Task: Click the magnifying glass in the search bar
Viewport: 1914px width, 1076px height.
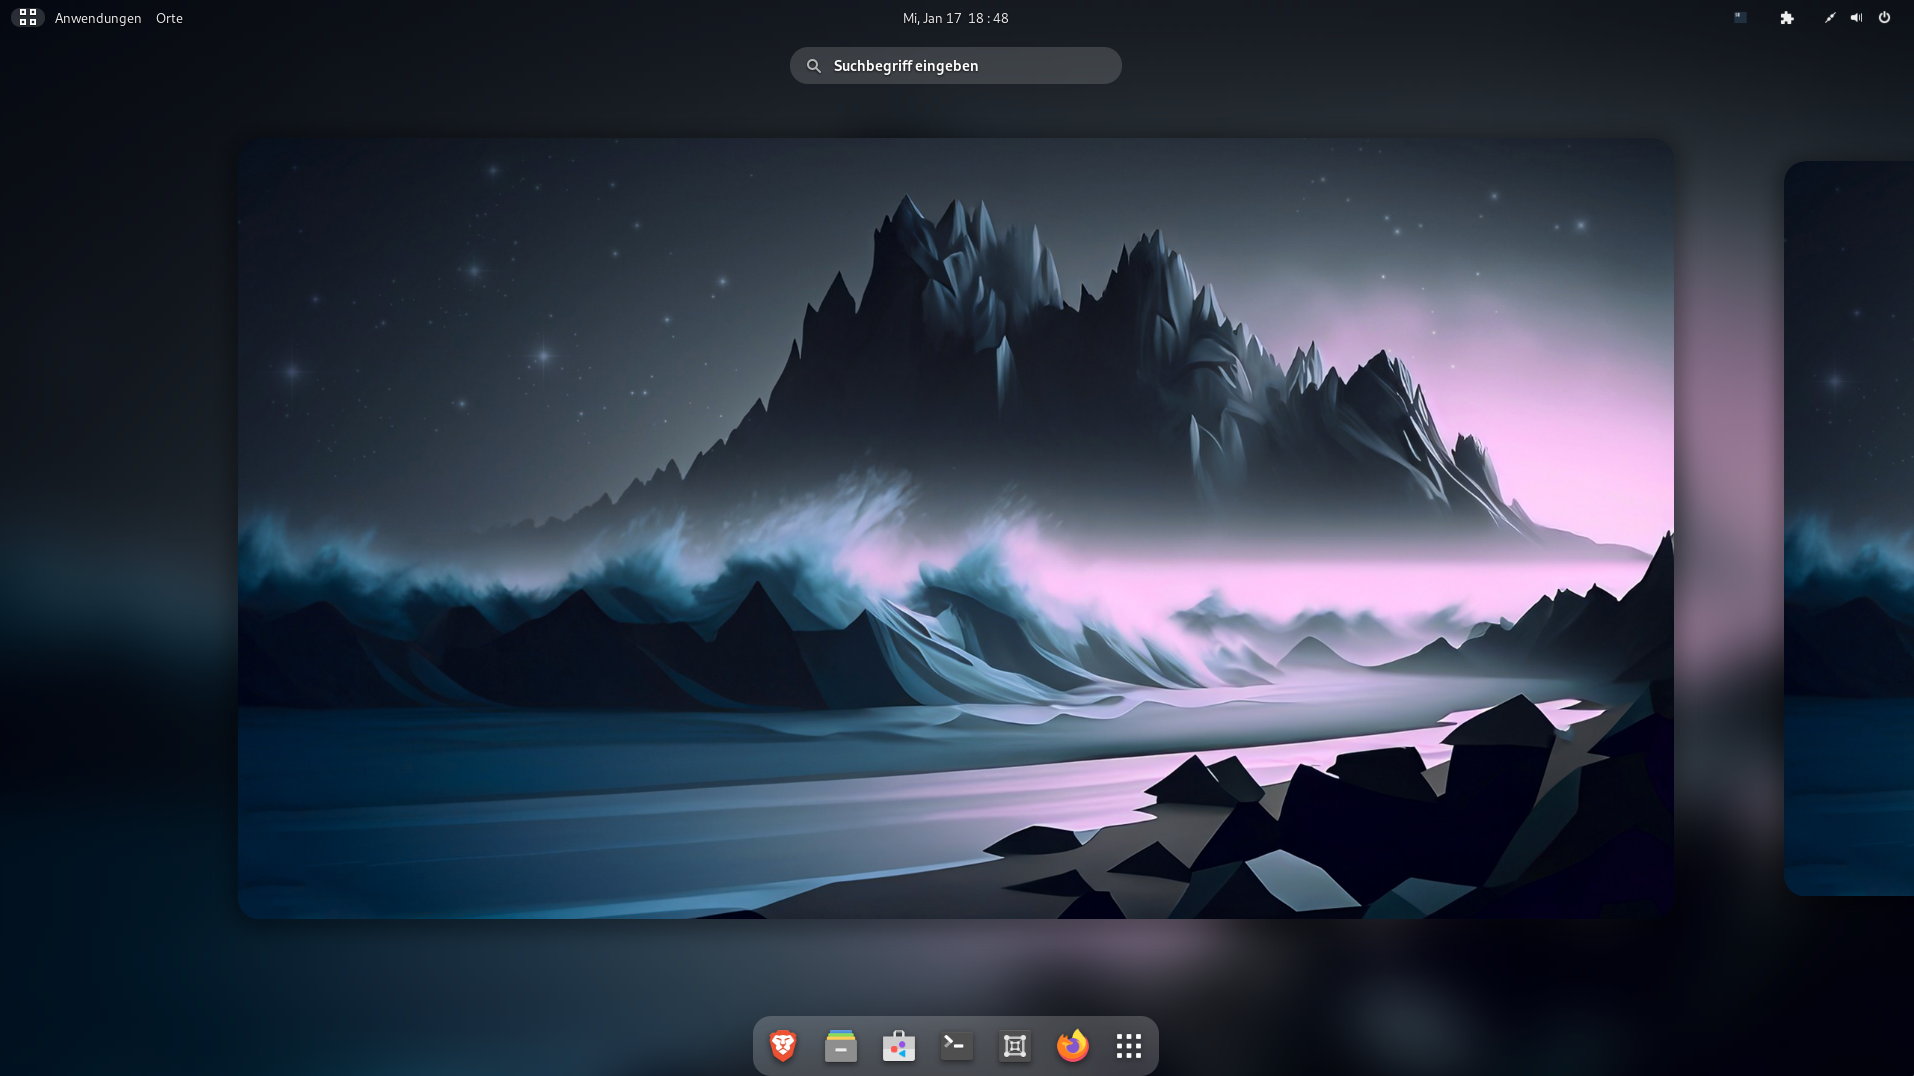Action: pyautogui.click(x=814, y=66)
